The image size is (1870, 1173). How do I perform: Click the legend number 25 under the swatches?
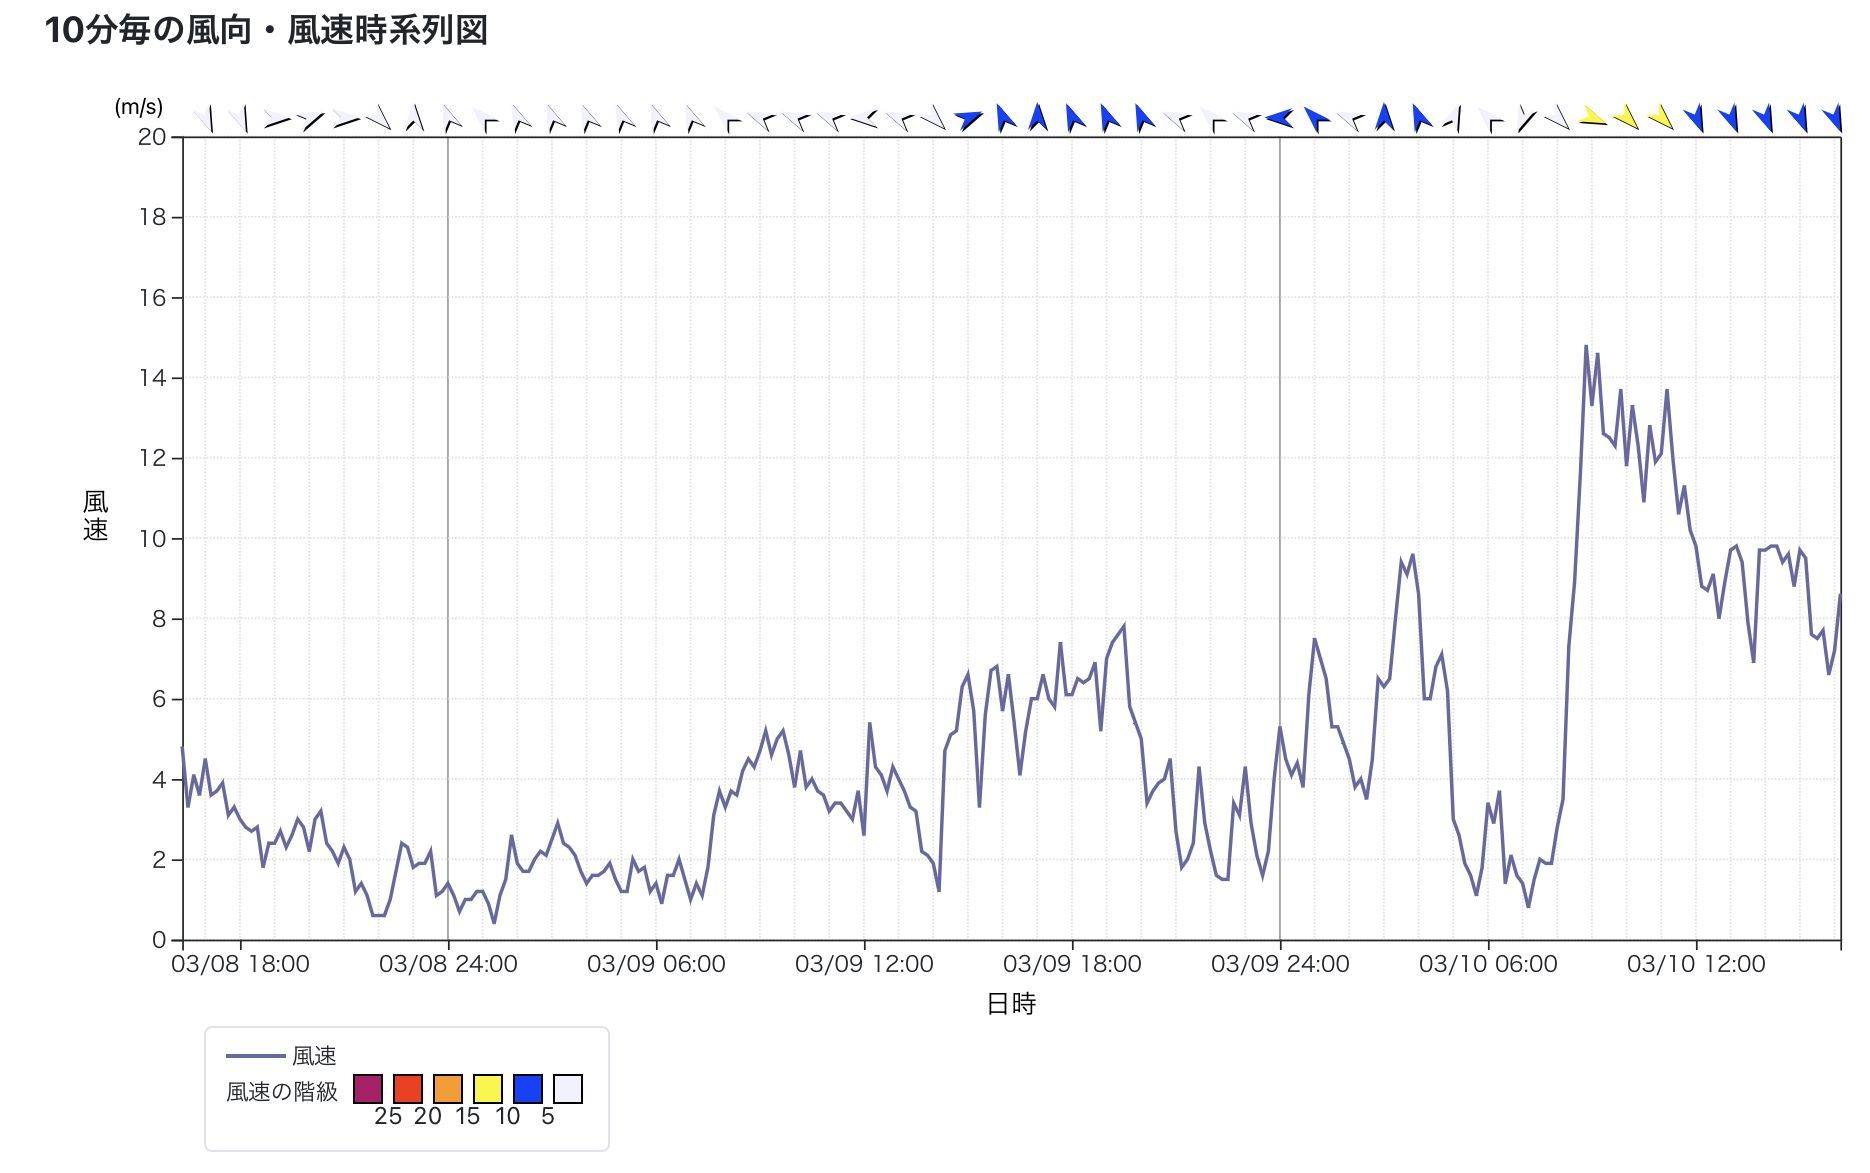388,1117
